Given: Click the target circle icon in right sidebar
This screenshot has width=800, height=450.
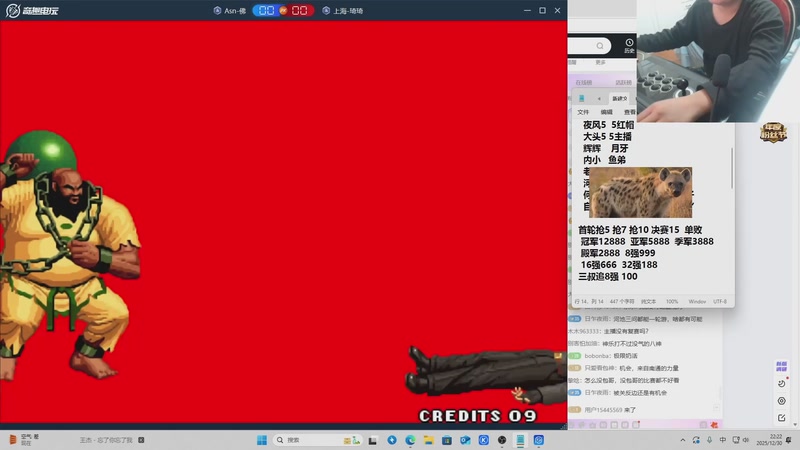Looking at the screenshot, I should [782, 401].
